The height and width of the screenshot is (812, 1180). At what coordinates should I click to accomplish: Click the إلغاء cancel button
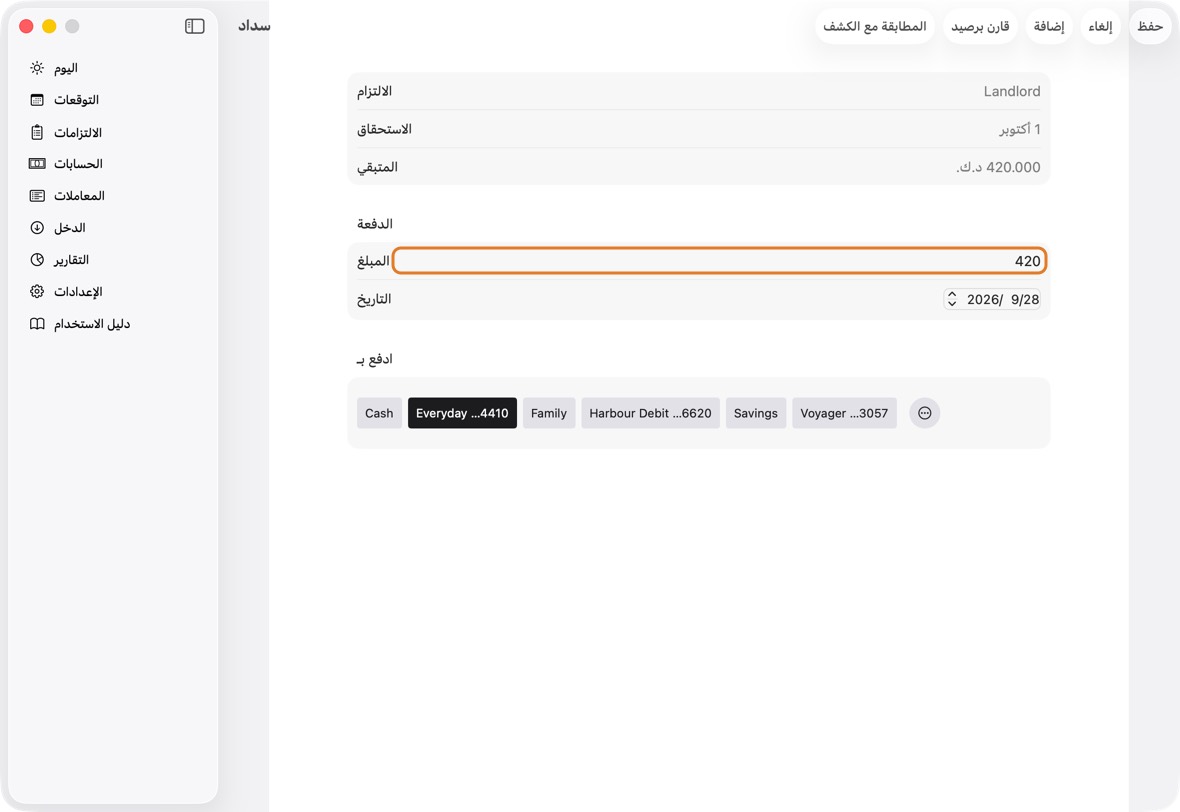[x=1100, y=26]
